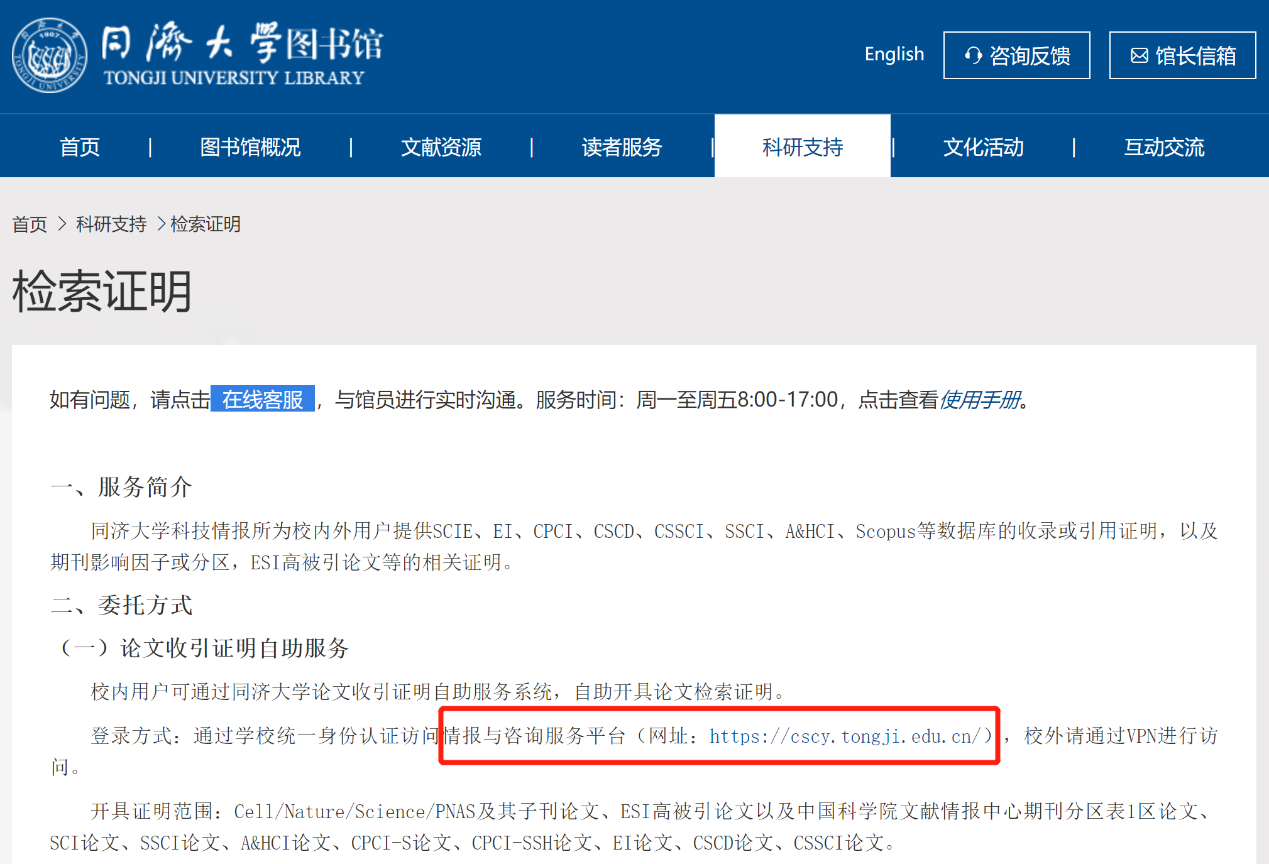Click 检索证明 in the breadcrumb trail
Viewport: 1269px width, 864px height.
206,224
